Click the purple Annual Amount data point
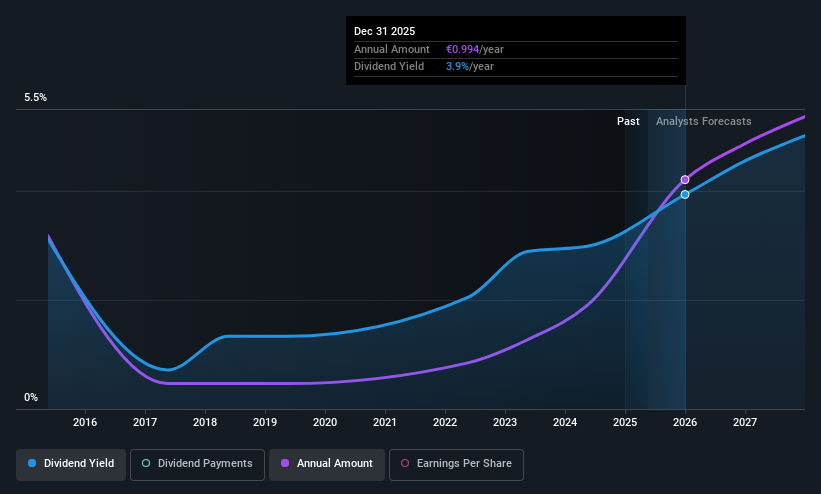The width and height of the screenshot is (821, 494). click(685, 180)
